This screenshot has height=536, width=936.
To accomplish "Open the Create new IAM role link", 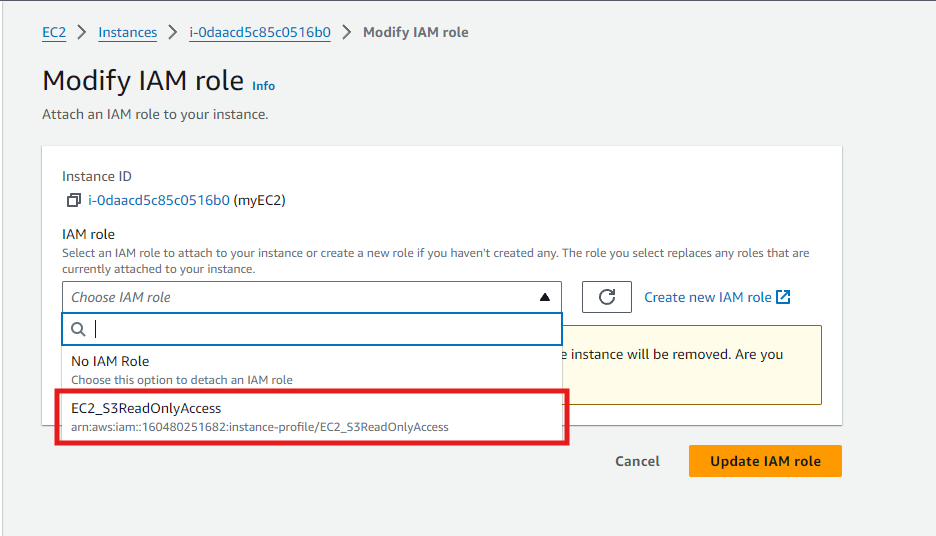I will (708, 297).
